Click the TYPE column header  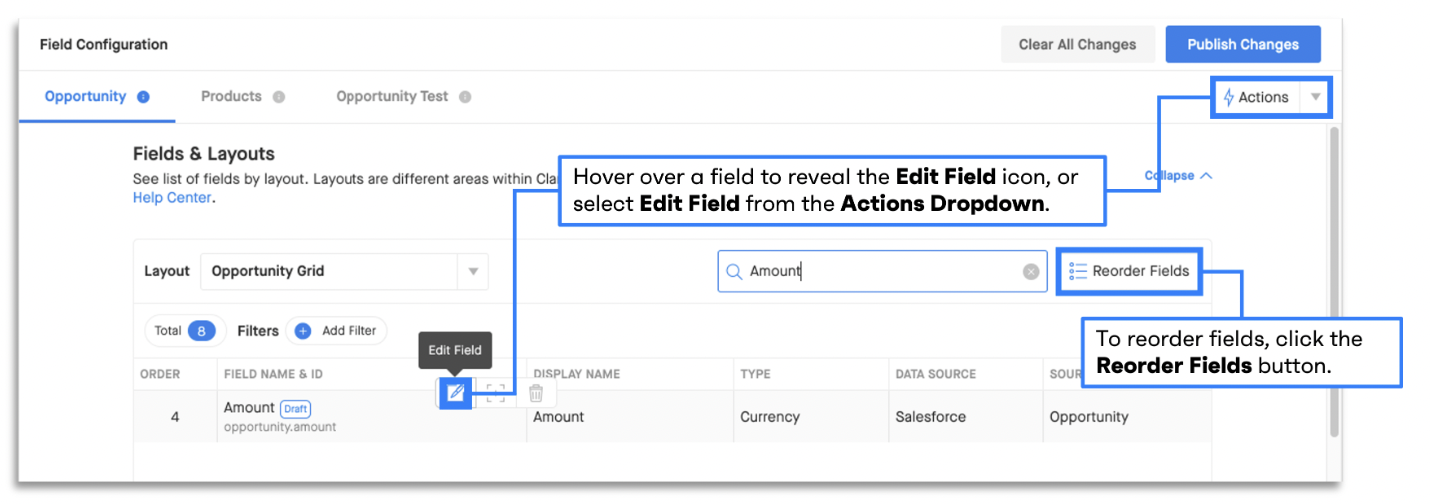tap(755, 374)
